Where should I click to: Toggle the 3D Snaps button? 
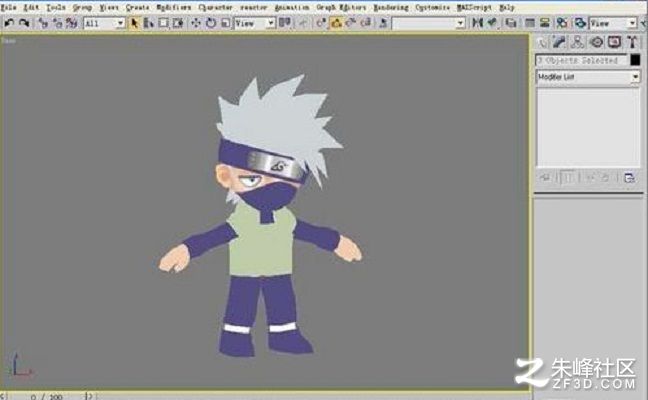tap(322, 23)
